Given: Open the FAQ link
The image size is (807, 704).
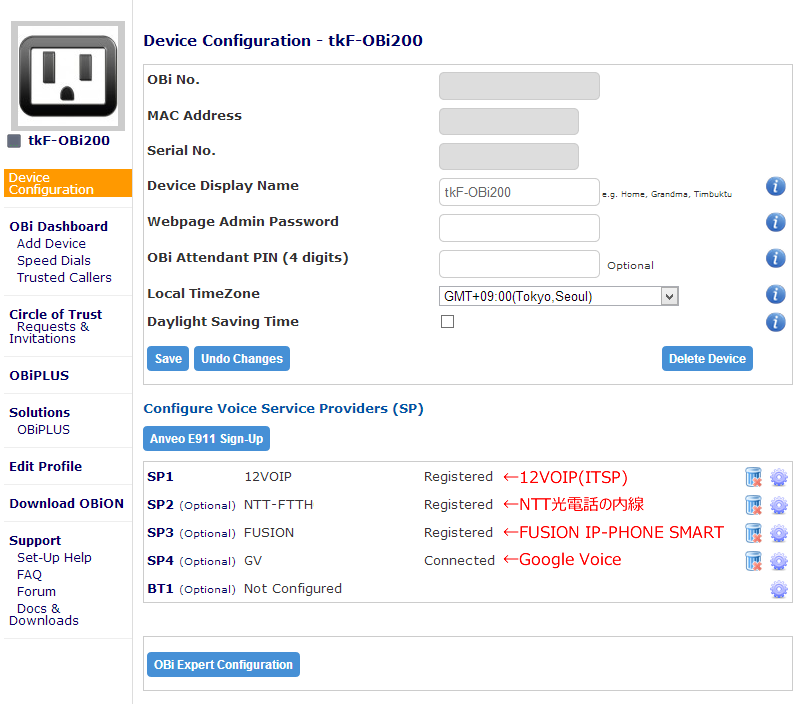Looking at the screenshot, I should click(29, 574).
